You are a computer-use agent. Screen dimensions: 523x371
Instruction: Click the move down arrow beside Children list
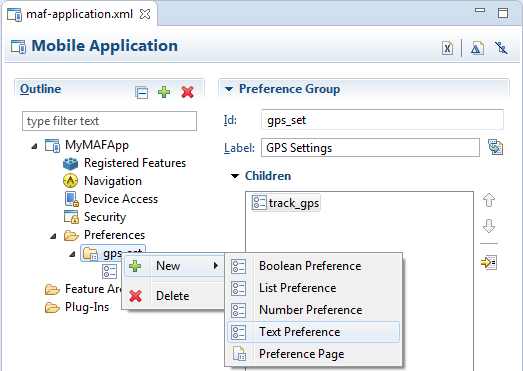(489, 226)
